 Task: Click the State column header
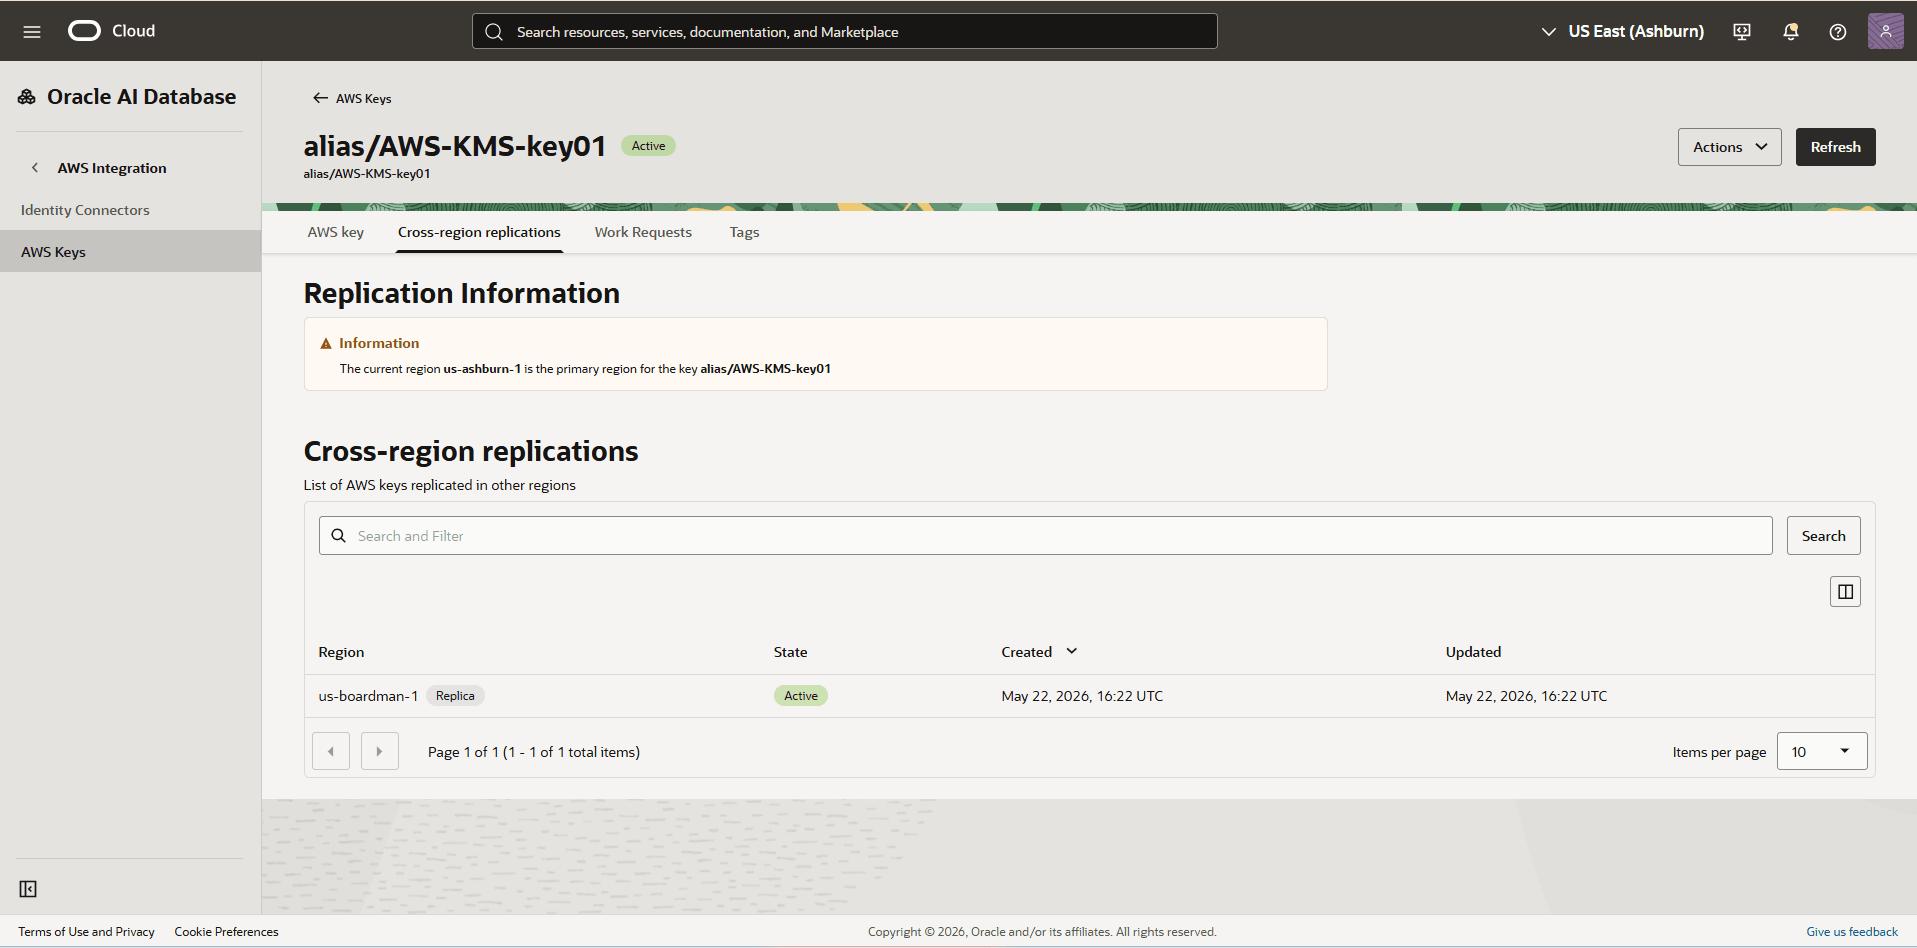[x=790, y=652]
